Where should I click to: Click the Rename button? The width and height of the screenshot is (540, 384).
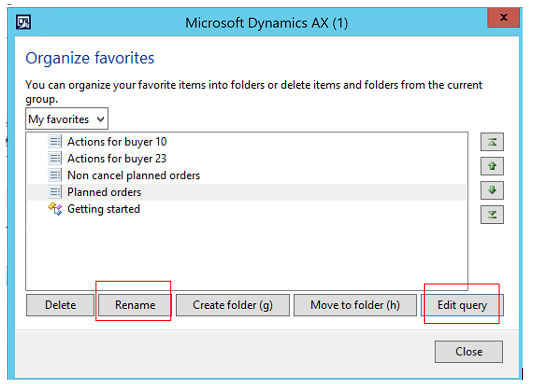(135, 305)
